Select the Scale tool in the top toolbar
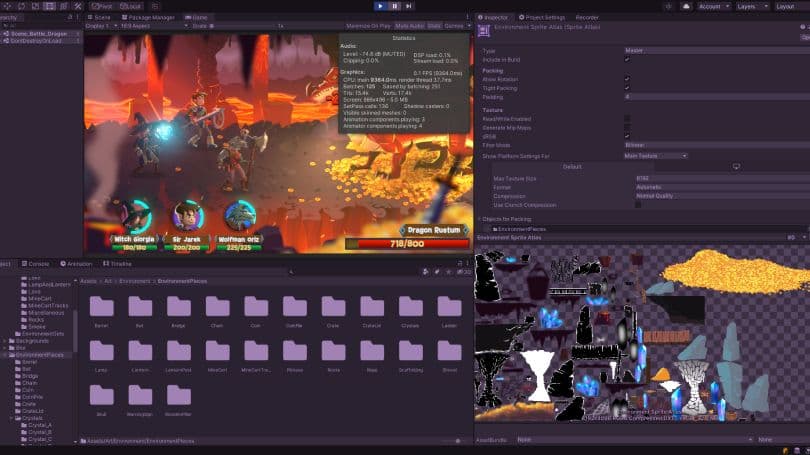810x455 pixels. coord(35,6)
